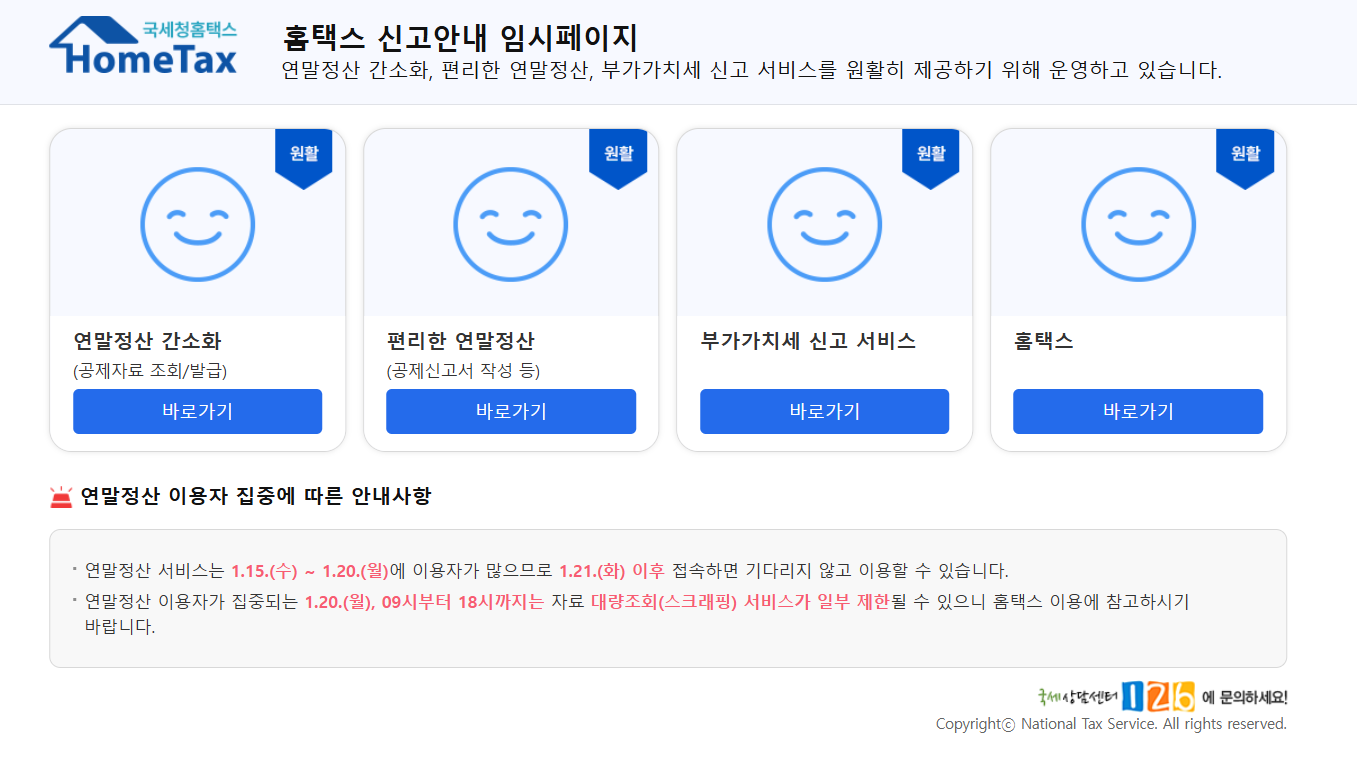The width and height of the screenshot is (1357, 768).
Task: Click heading 연말정산 이용자 집중에 따른 안내사항
Action: pyautogui.click(x=256, y=496)
